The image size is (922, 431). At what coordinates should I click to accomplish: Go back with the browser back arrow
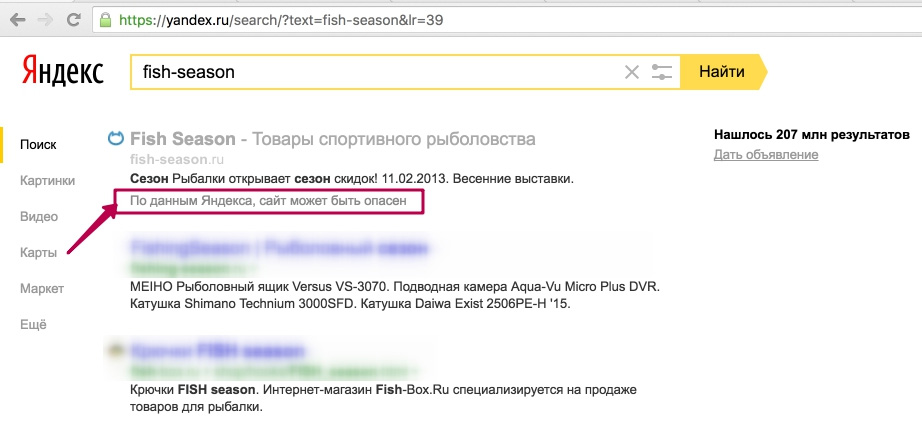18,21
